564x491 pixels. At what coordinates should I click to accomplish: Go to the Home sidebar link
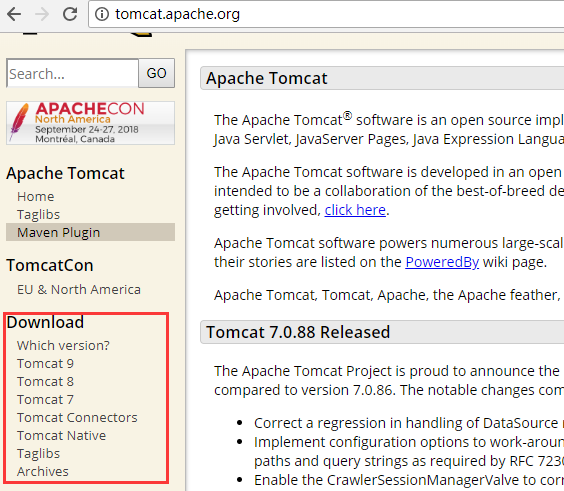coord(36,196)
